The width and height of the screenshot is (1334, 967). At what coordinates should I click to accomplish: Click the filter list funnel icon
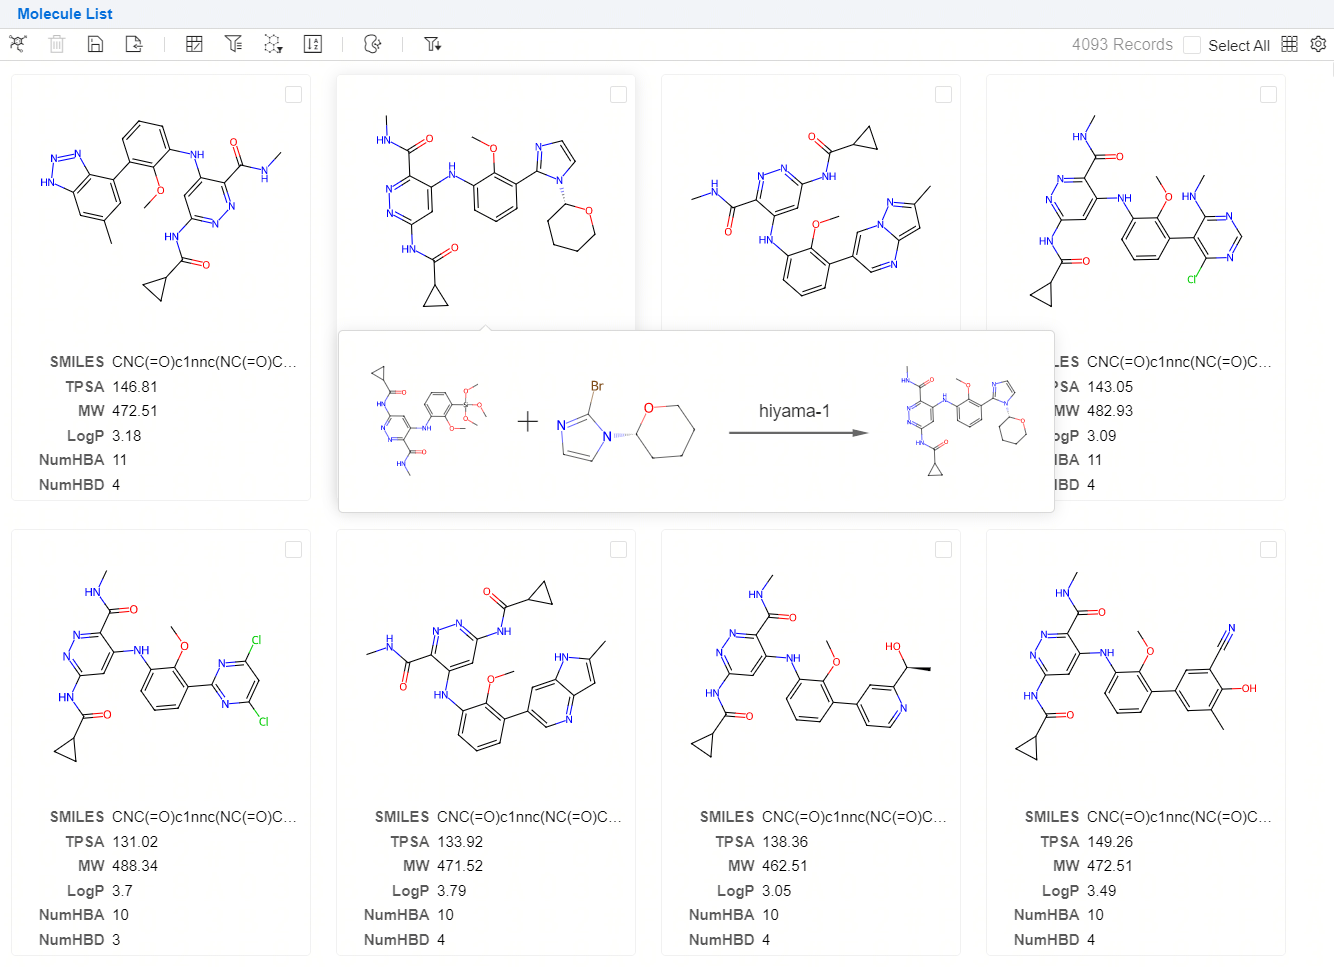(x=233, y=44)
